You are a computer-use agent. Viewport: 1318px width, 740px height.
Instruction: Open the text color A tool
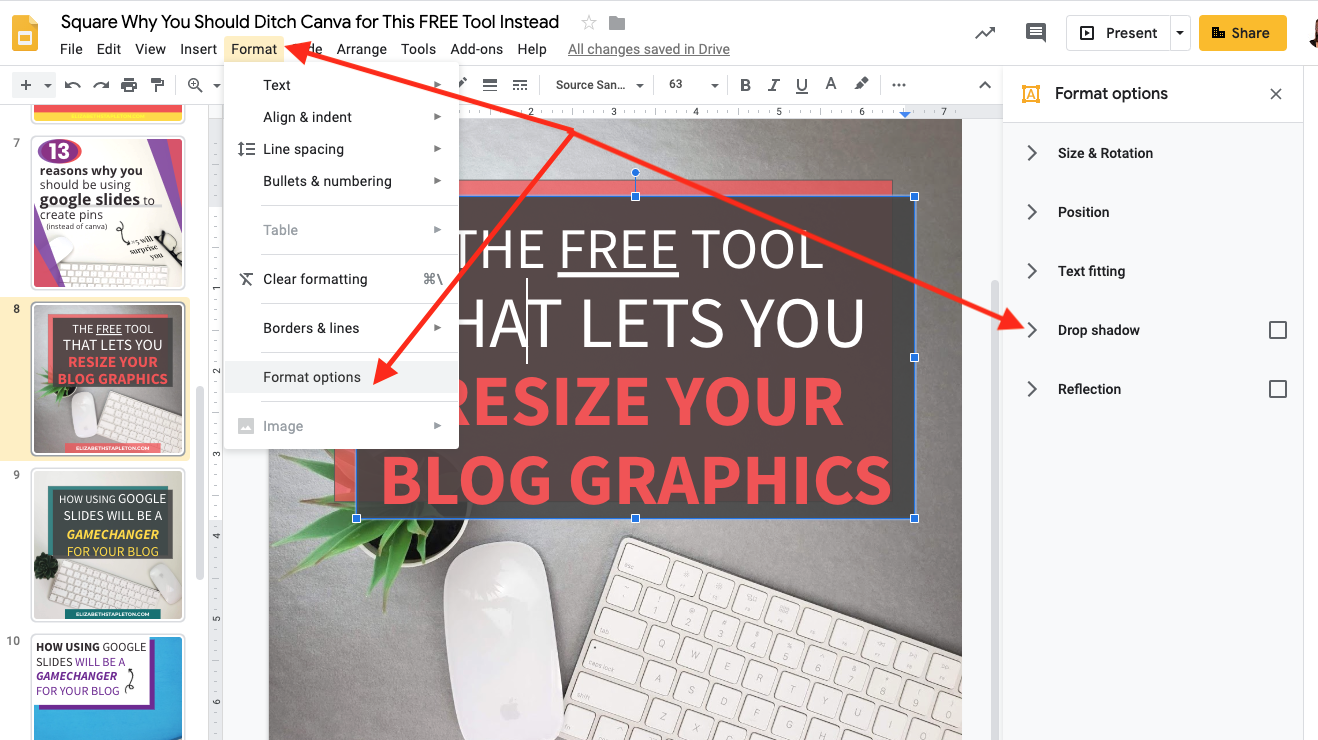coord(832,85)
